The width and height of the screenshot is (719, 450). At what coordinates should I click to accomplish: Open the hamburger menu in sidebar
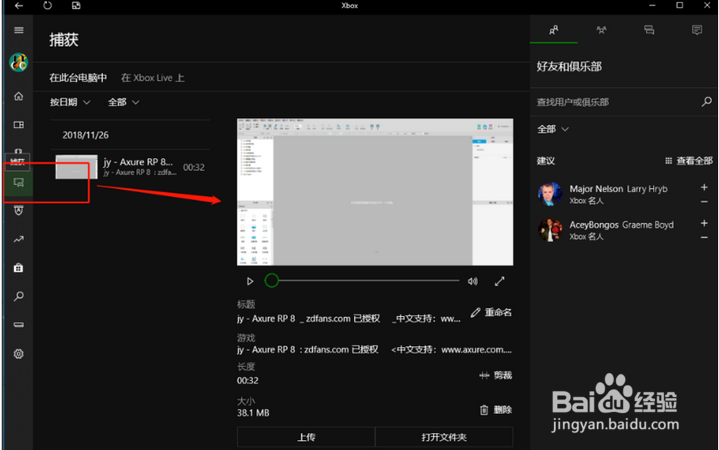click(19, 30)
